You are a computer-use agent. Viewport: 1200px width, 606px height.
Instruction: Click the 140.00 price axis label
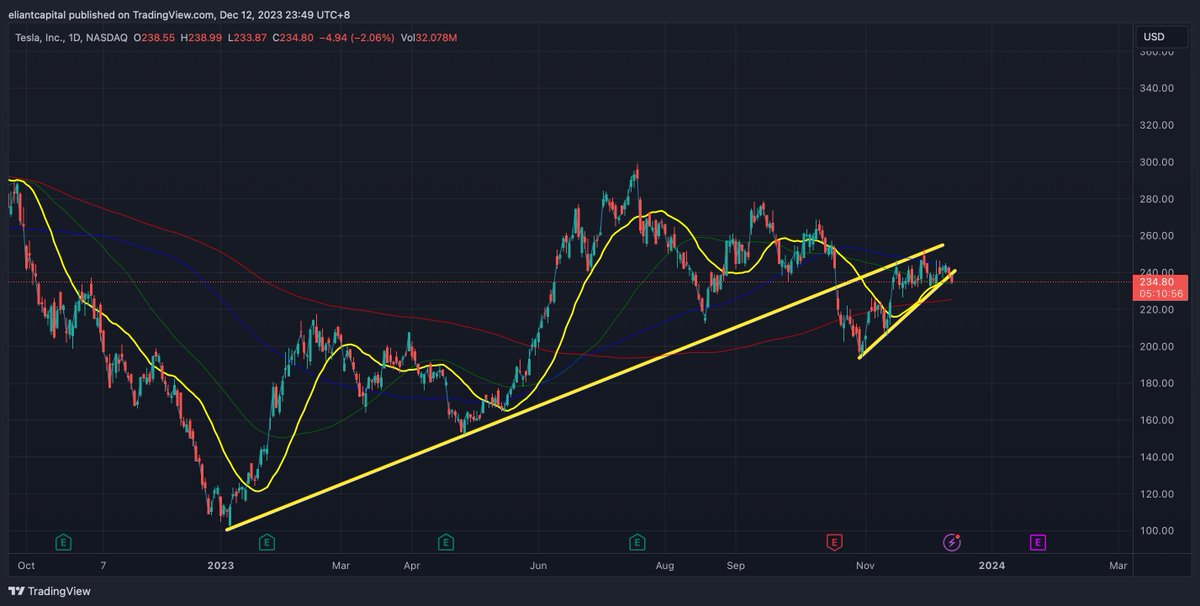click(1155, 457)
